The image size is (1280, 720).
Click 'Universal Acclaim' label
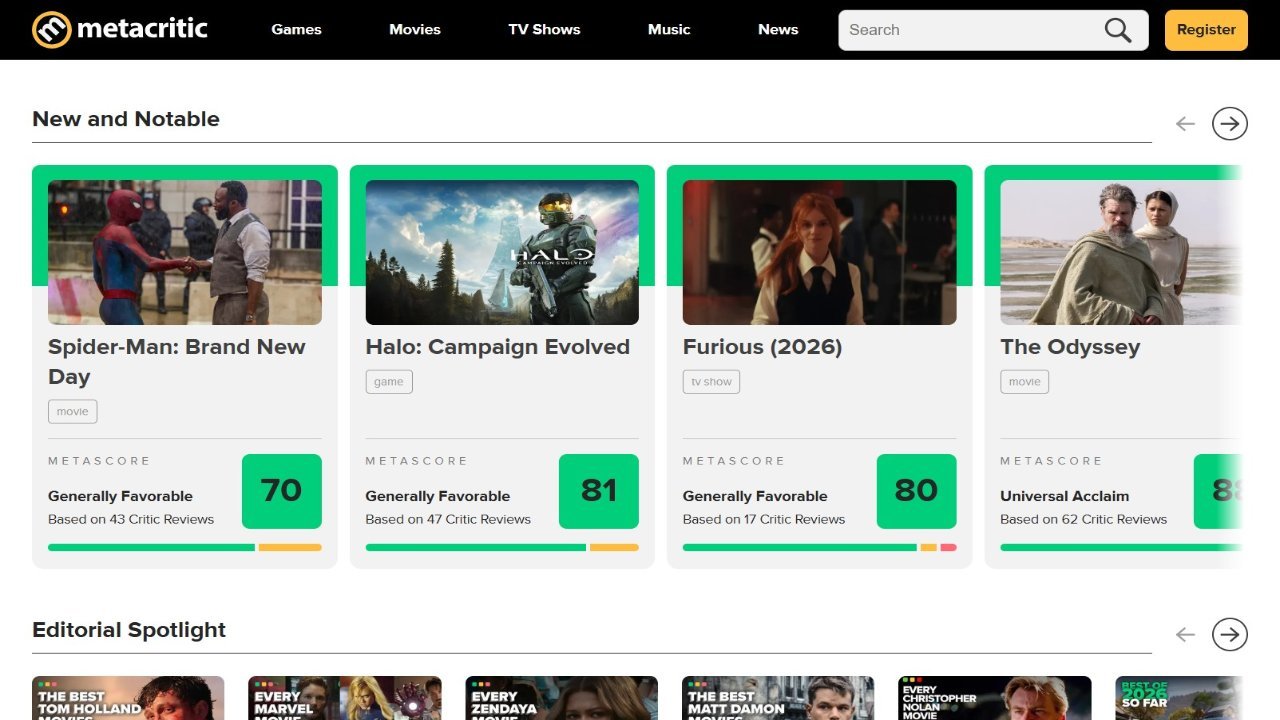(x=1064, y=496)
